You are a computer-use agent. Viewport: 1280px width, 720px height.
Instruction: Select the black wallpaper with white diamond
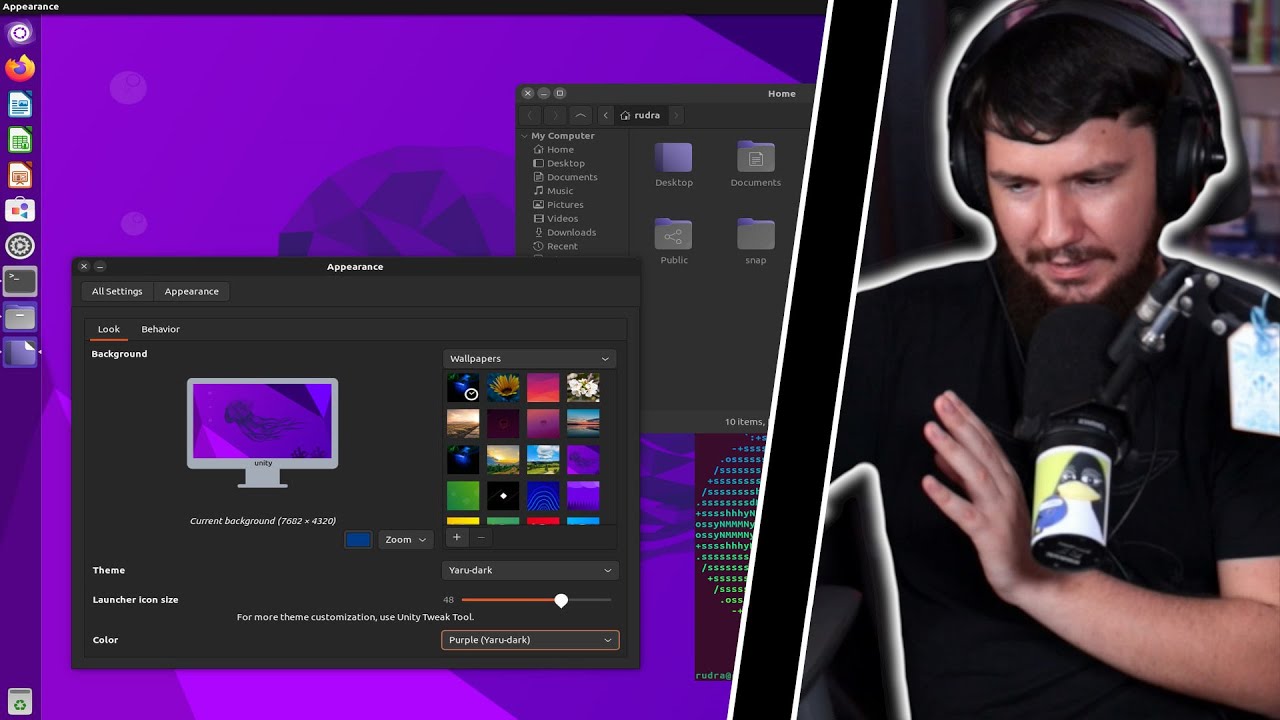503,495
